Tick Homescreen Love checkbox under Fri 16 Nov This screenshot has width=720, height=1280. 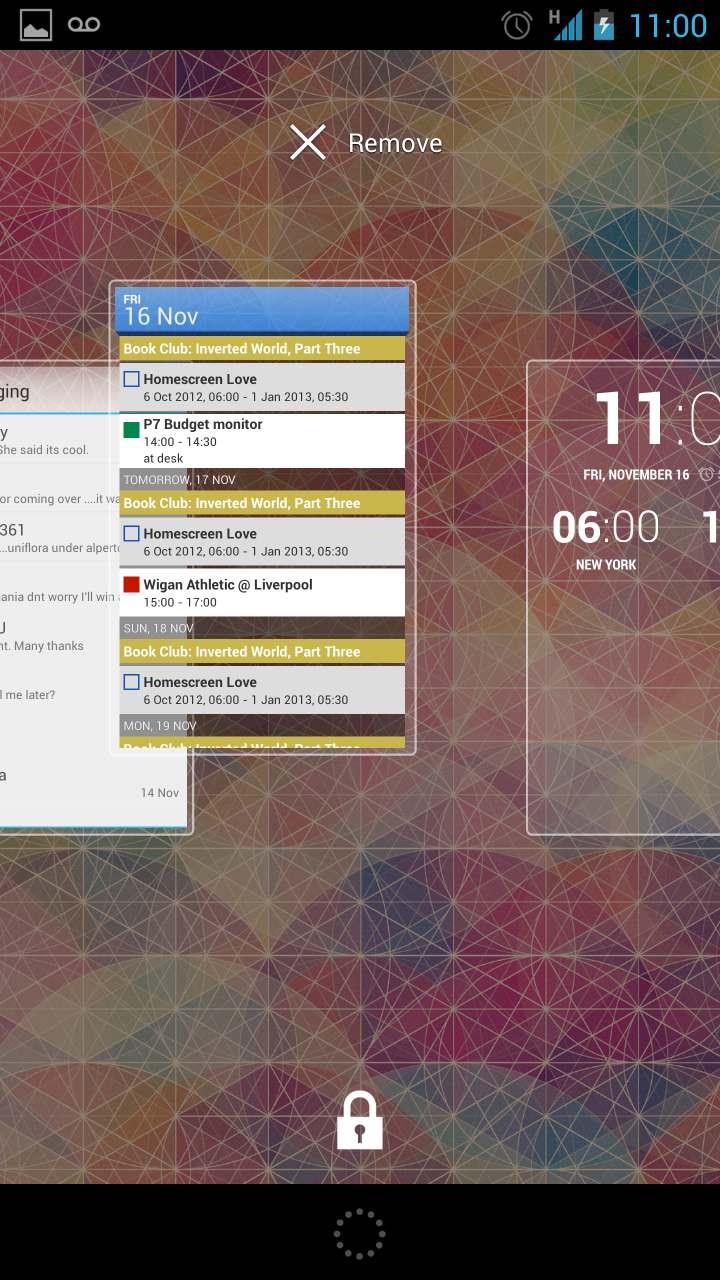[131, 379]
